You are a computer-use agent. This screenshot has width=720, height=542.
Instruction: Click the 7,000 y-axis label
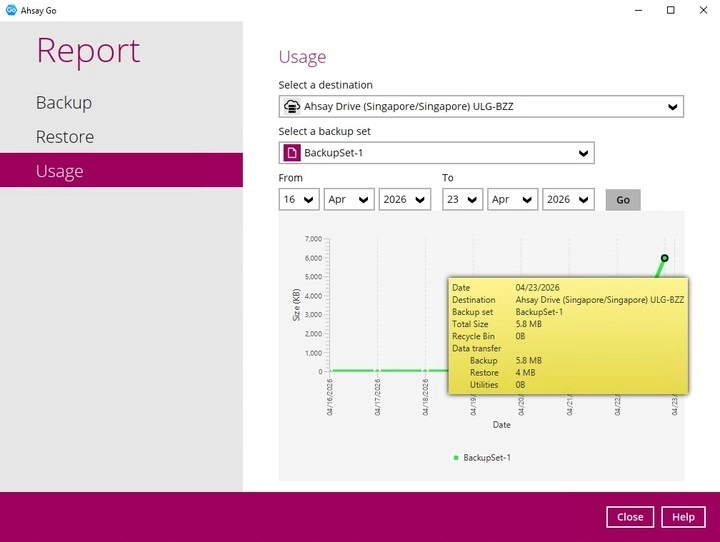(x=313, y=239)
